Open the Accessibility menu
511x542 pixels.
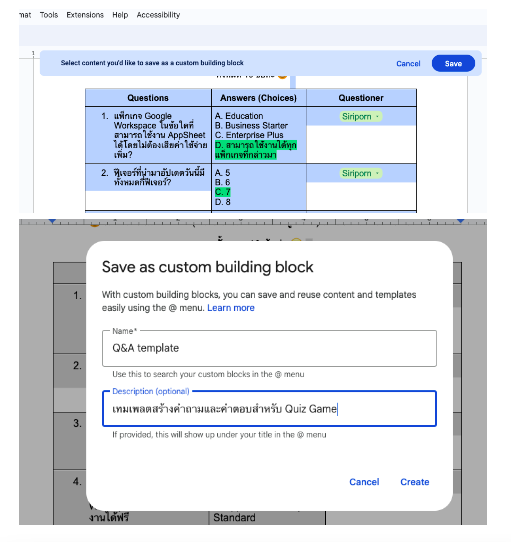click(x=158, y=15)
